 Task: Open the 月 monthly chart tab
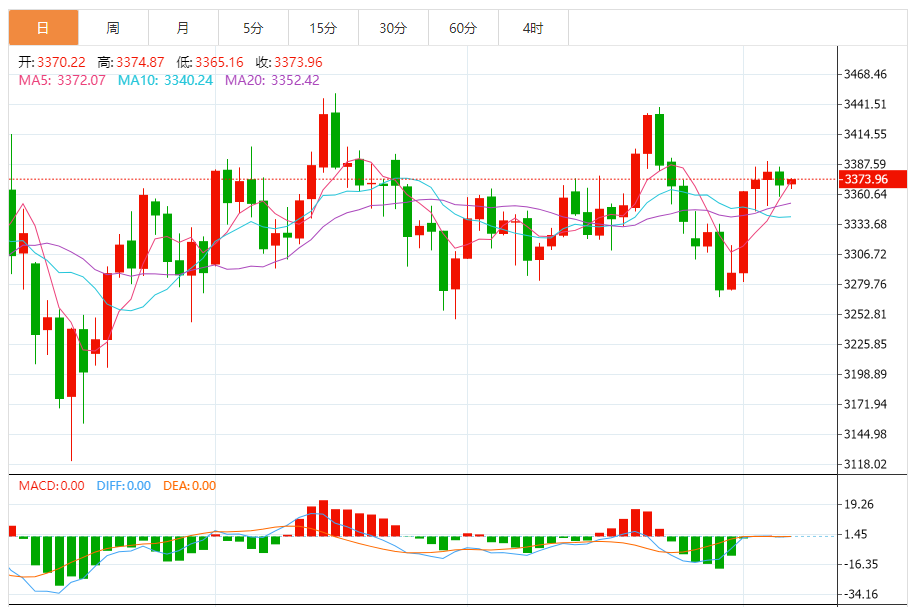[x=183, y=27]
